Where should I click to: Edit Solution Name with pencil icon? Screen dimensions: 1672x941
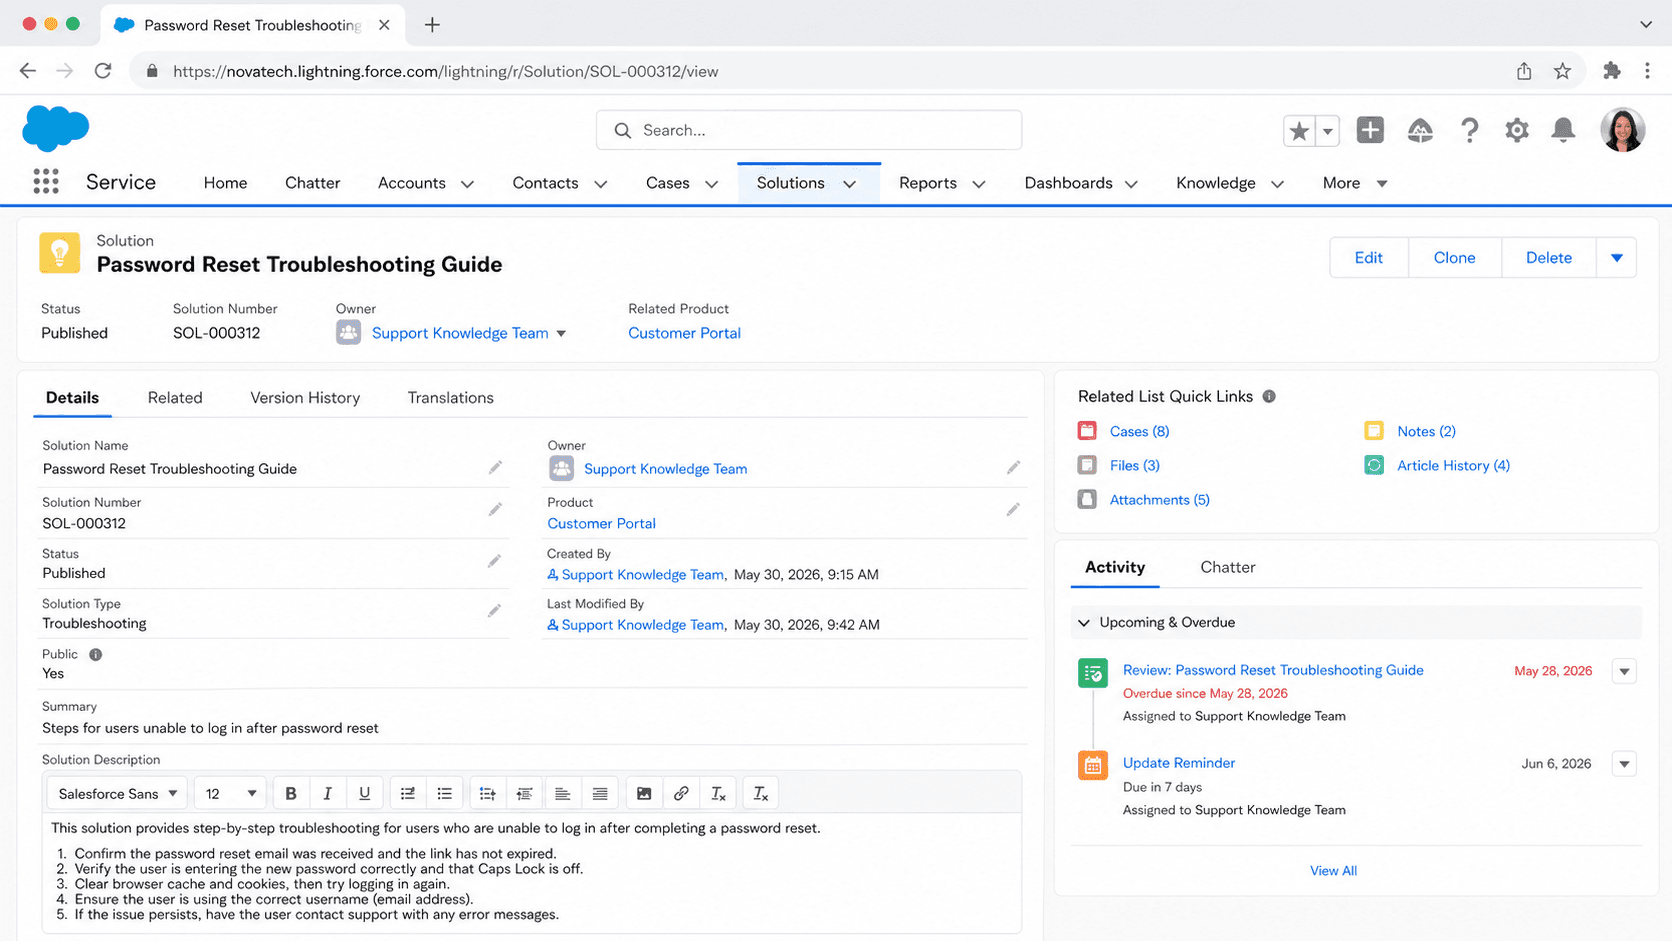pos(495,467)
